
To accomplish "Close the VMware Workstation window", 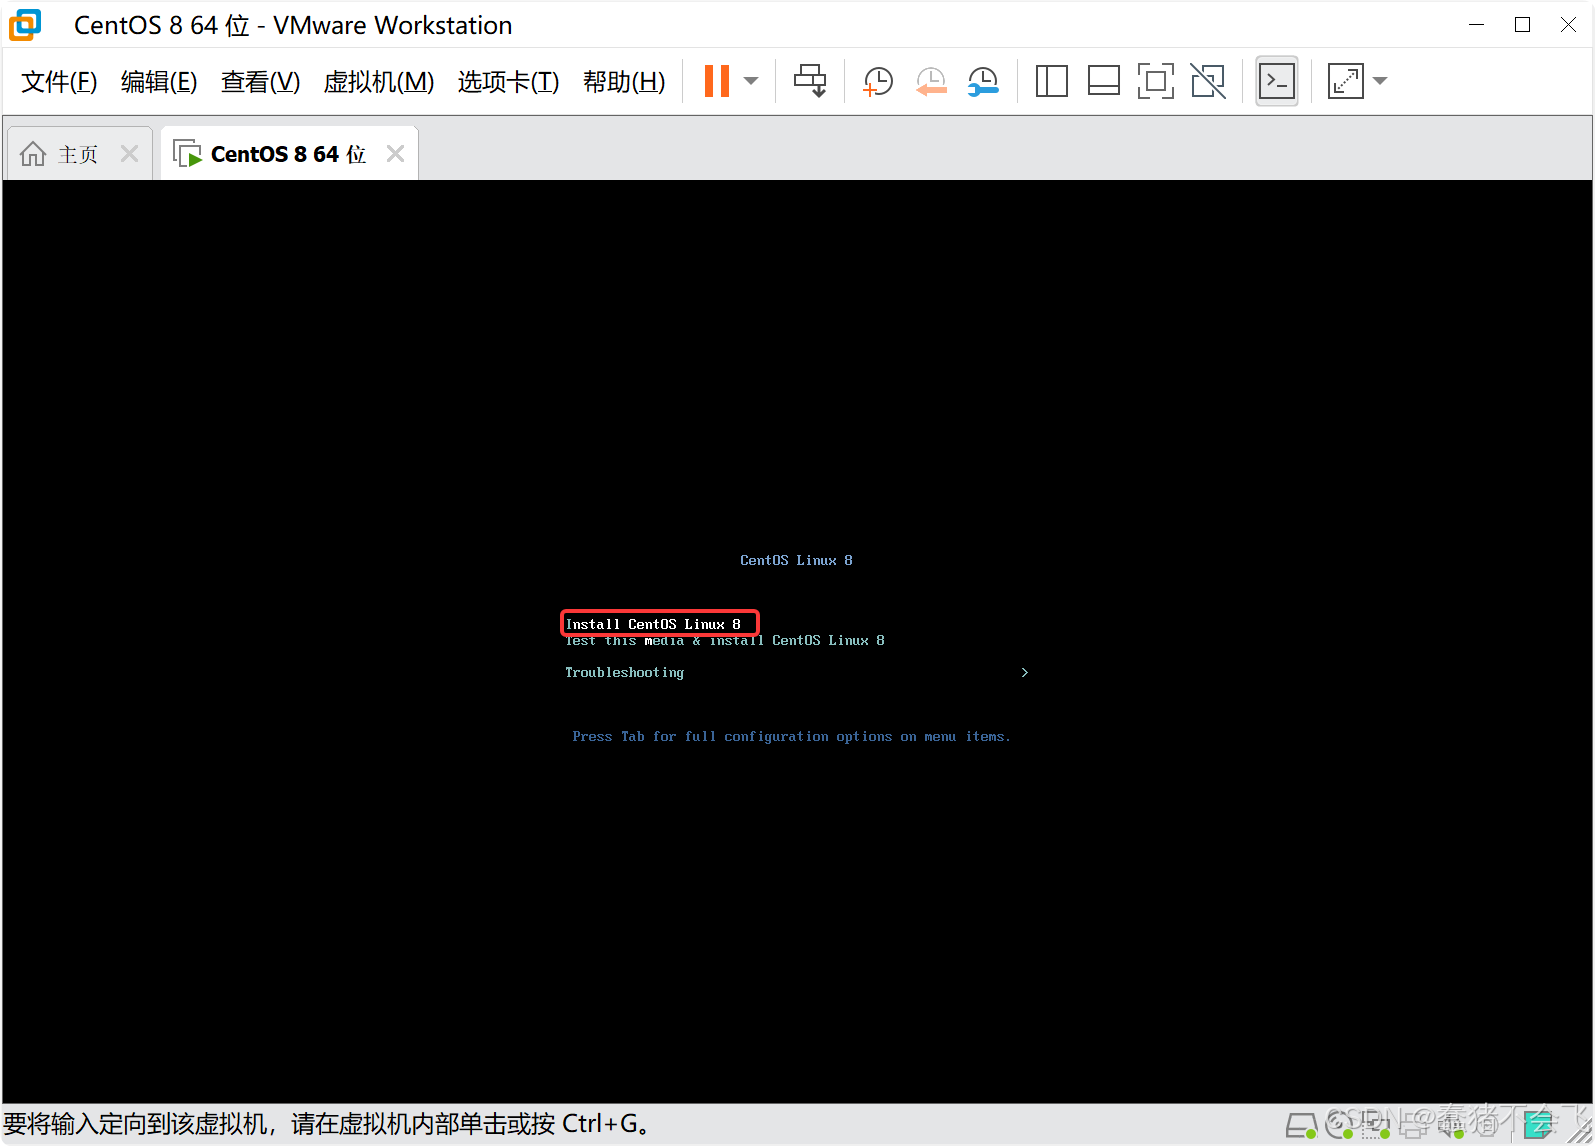I will 1568,25.
